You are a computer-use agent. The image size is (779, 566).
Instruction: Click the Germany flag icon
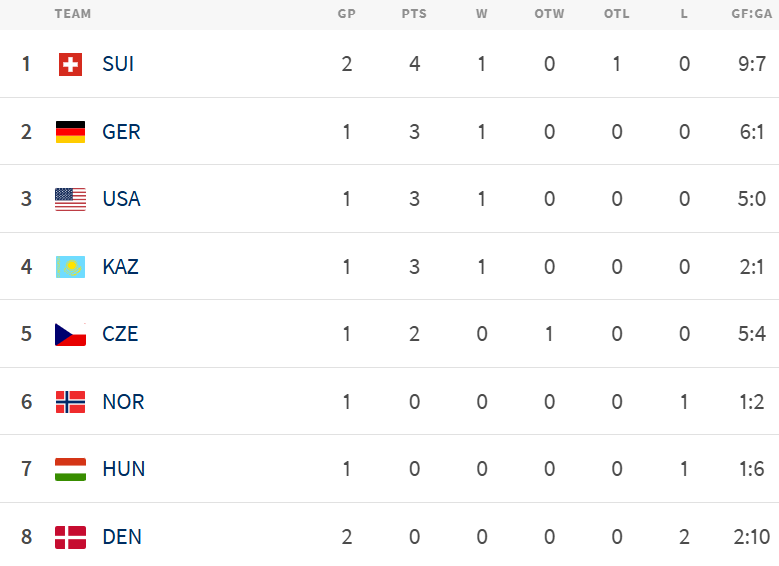(x=70, y=132)
